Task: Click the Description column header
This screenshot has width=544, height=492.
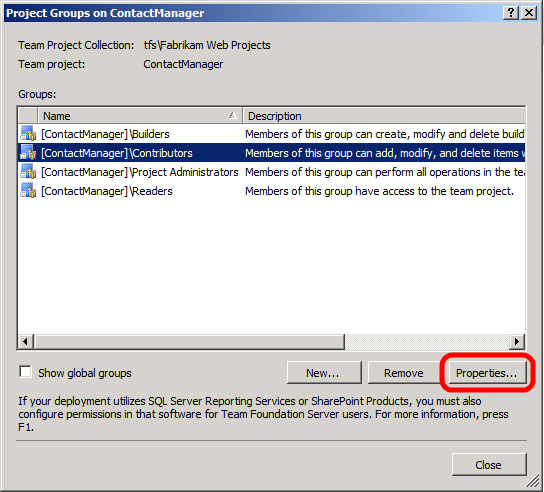Action: point(384,116)
